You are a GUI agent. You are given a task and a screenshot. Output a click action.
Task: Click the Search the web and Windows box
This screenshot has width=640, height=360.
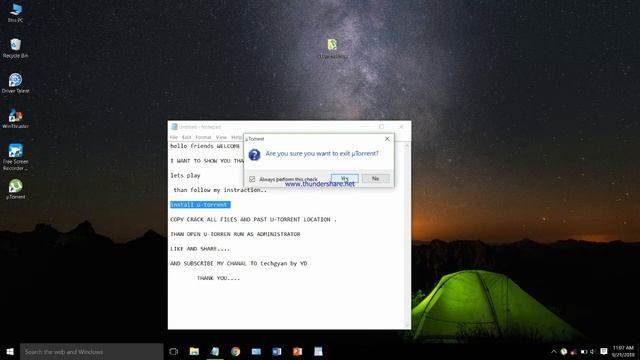tap(91, 351)
